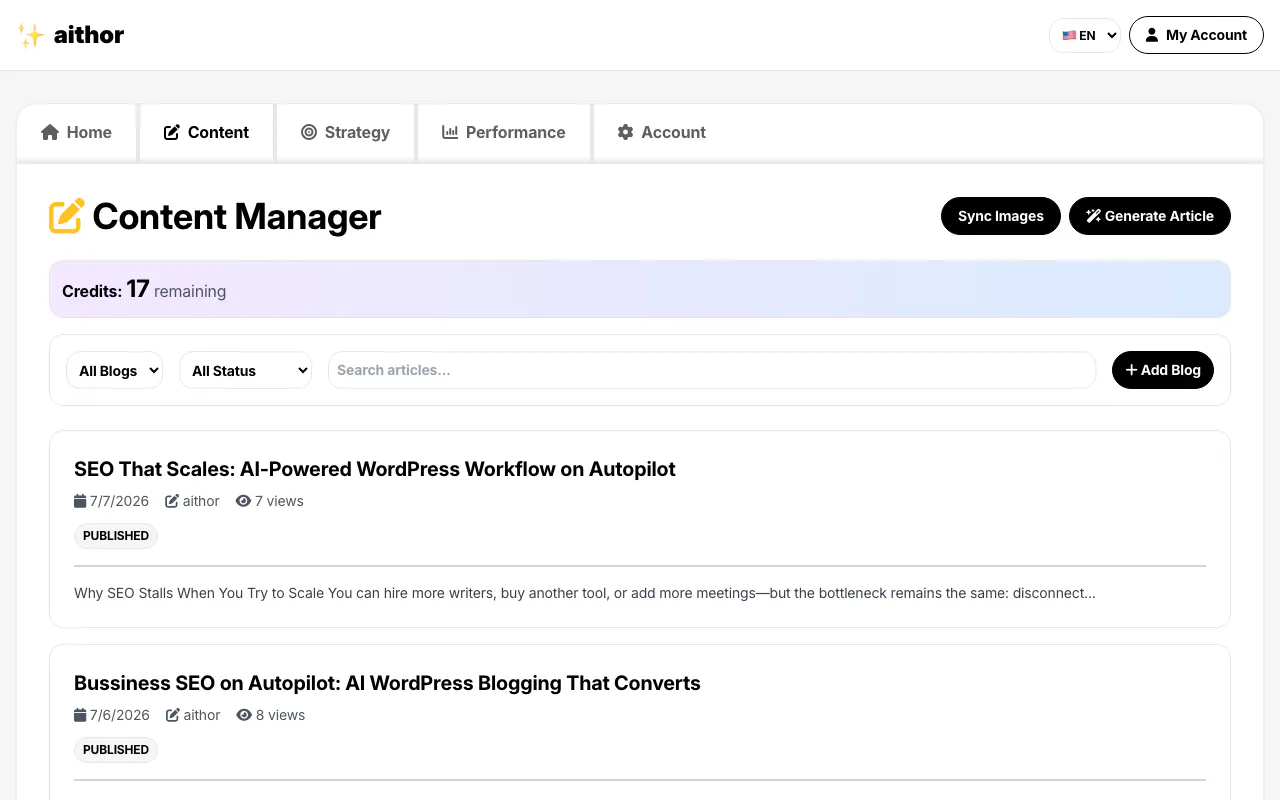The image size is (1280, 800).
Task: Click the Account tab gear icon
Action: [x=625, y=132]
